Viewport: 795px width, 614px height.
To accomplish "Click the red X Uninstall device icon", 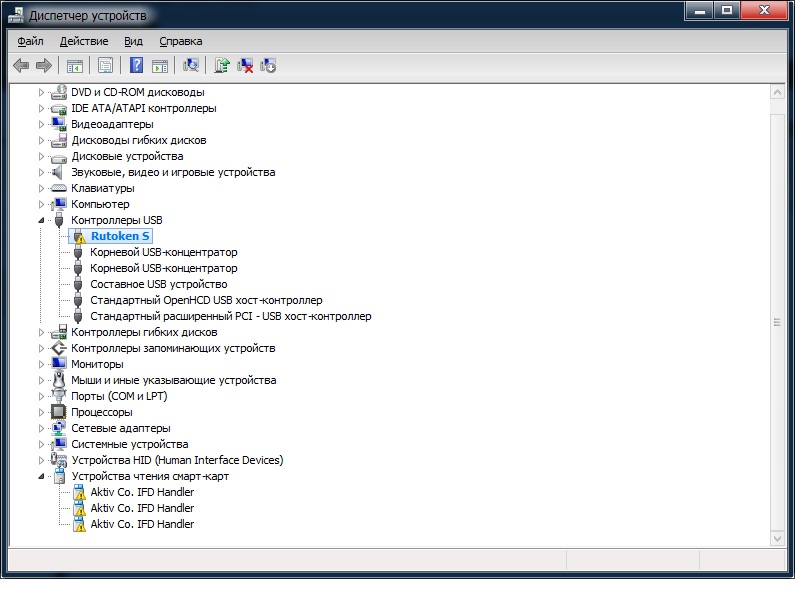I will (x=245, y=66).
